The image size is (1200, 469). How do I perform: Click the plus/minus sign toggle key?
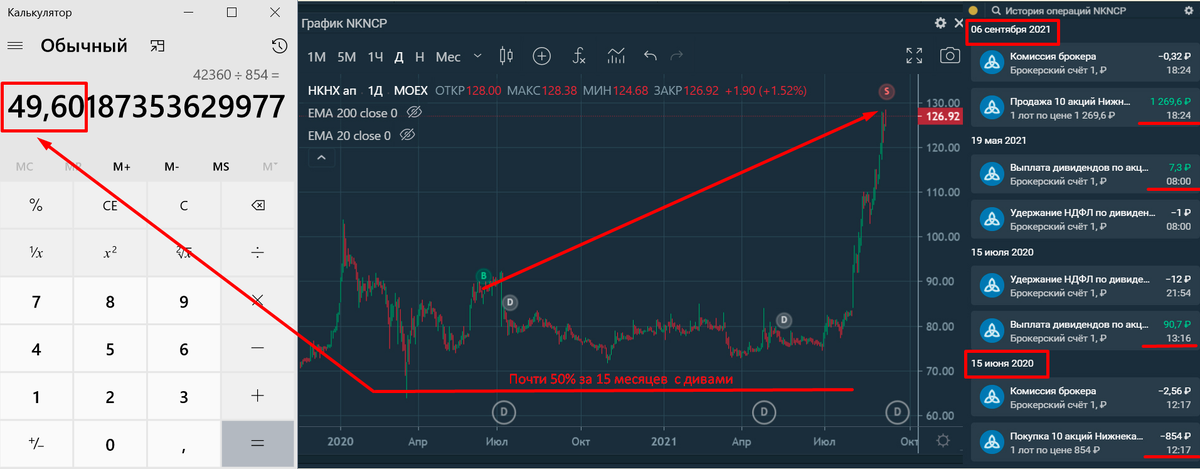[36, 444]
